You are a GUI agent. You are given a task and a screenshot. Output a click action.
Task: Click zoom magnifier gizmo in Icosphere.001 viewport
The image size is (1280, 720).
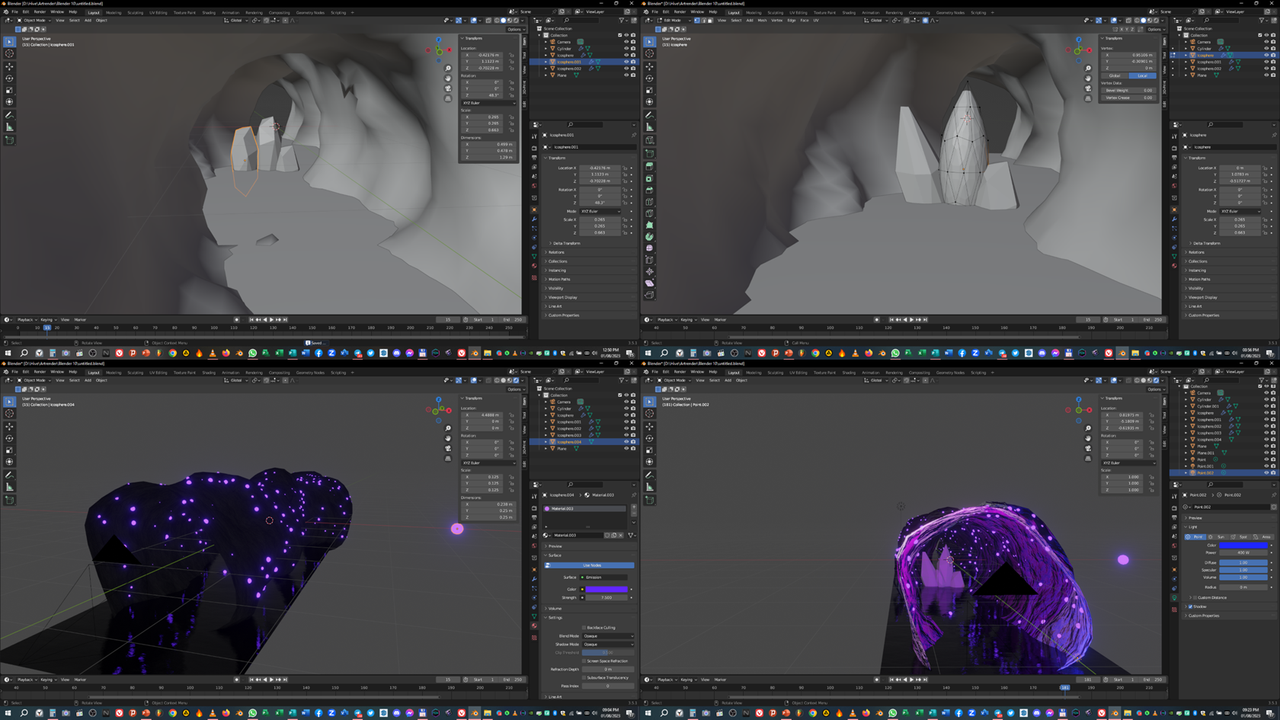coord(448,68)
